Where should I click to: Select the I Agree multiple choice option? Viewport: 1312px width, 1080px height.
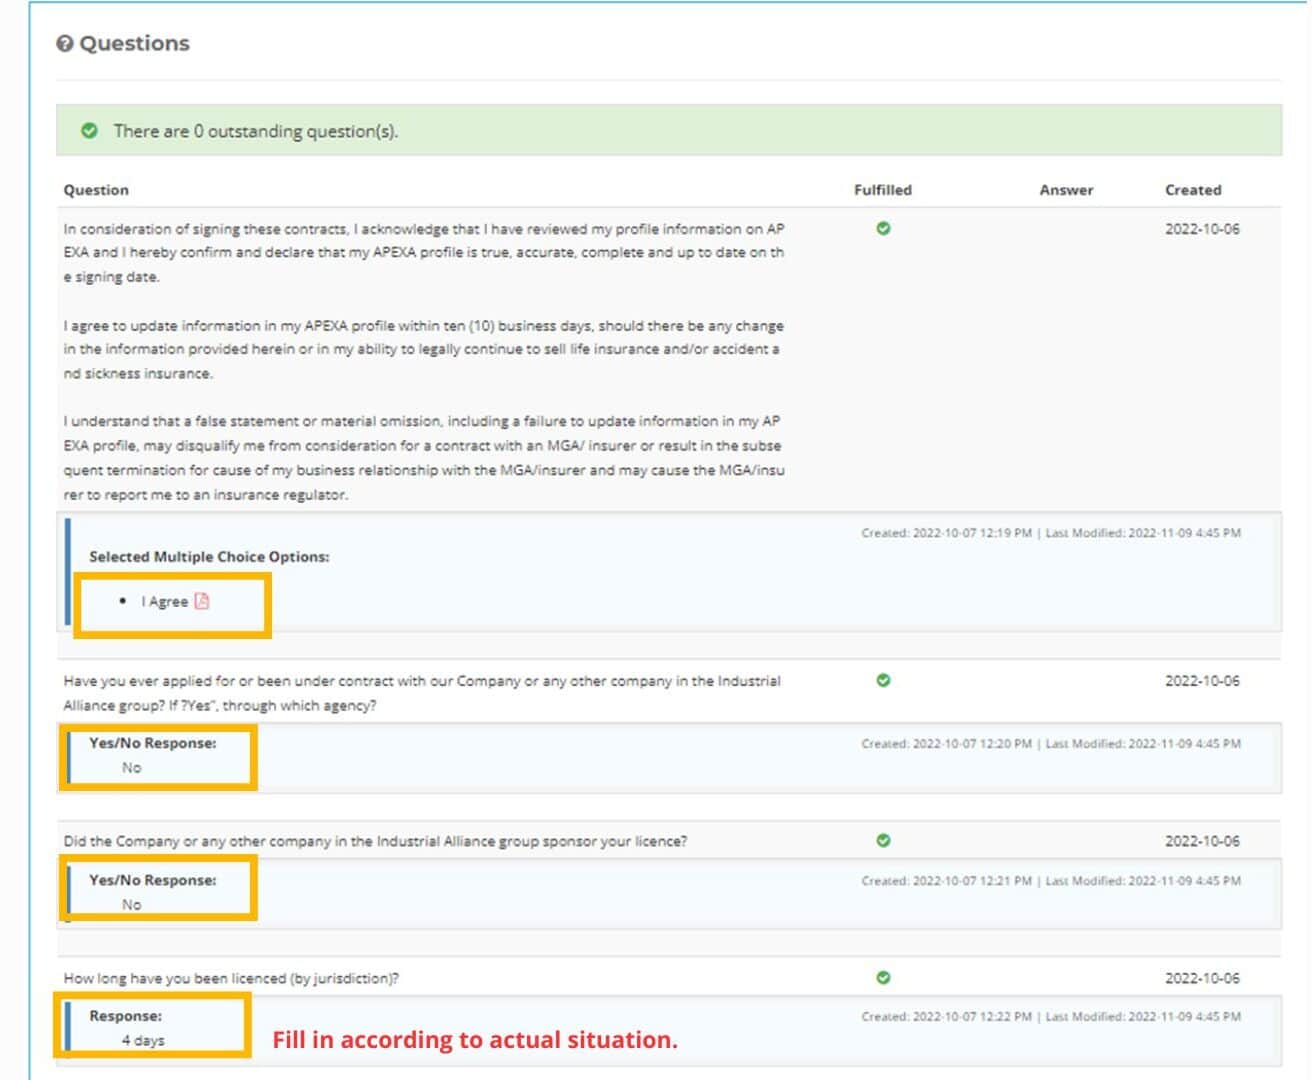pyautogui.click(x=164, y=602)
